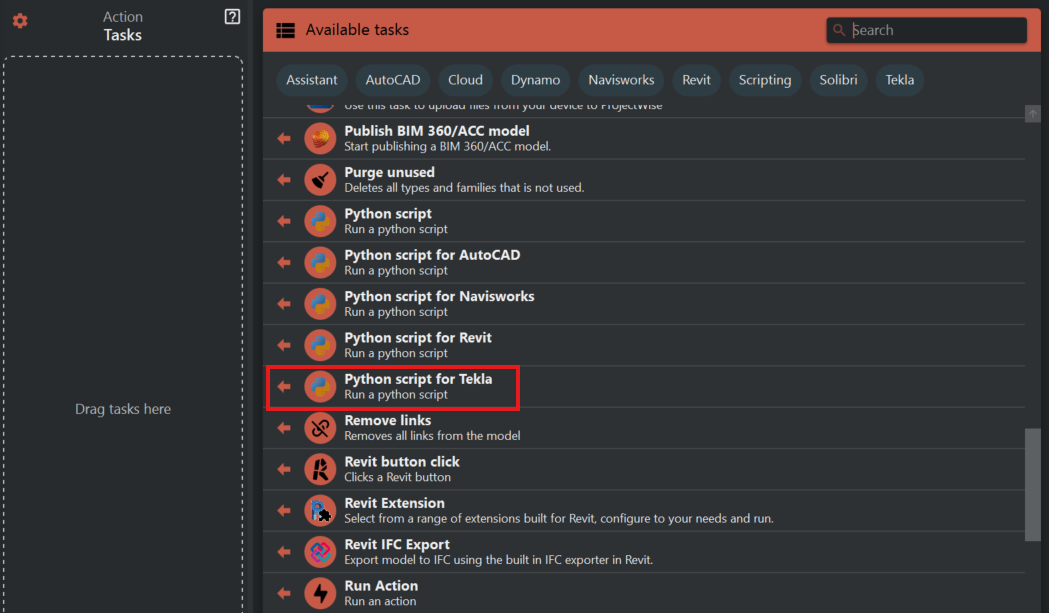This screenshot has height=613, width=1049.
Task: Select the Scripting filter chip
Action: coord(765,80)
